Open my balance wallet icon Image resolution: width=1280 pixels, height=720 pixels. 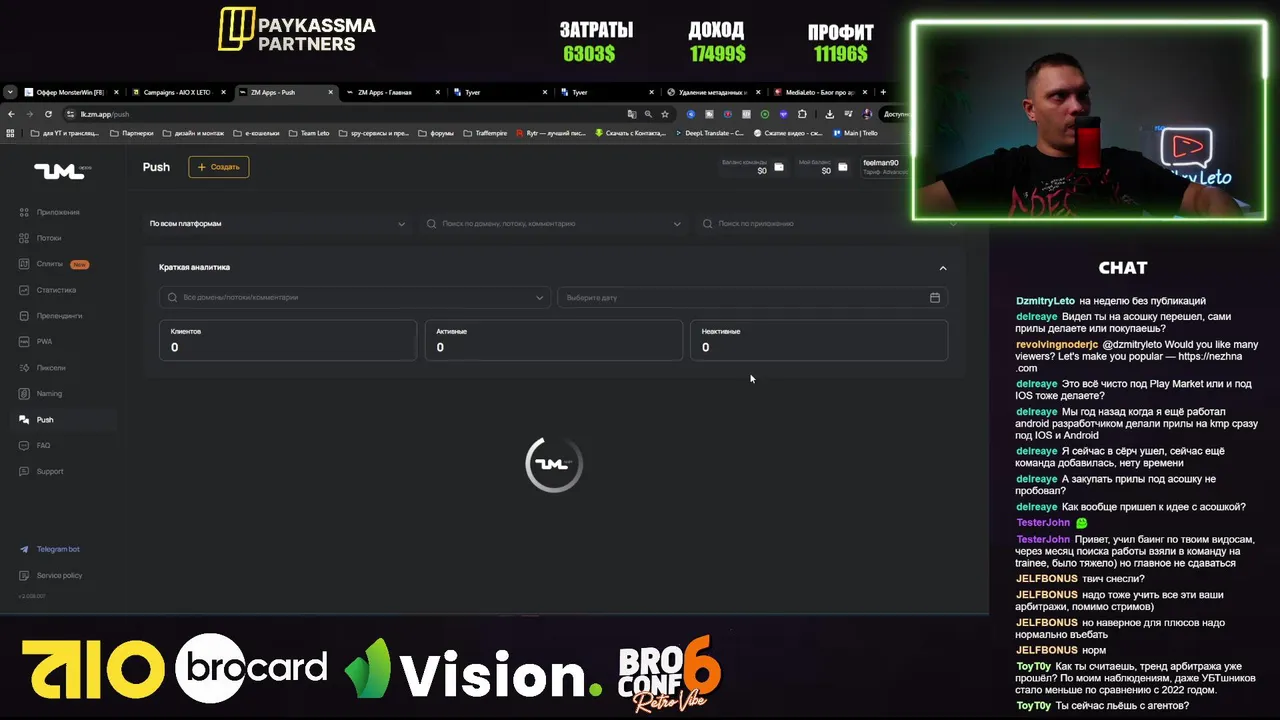[843, 167]
